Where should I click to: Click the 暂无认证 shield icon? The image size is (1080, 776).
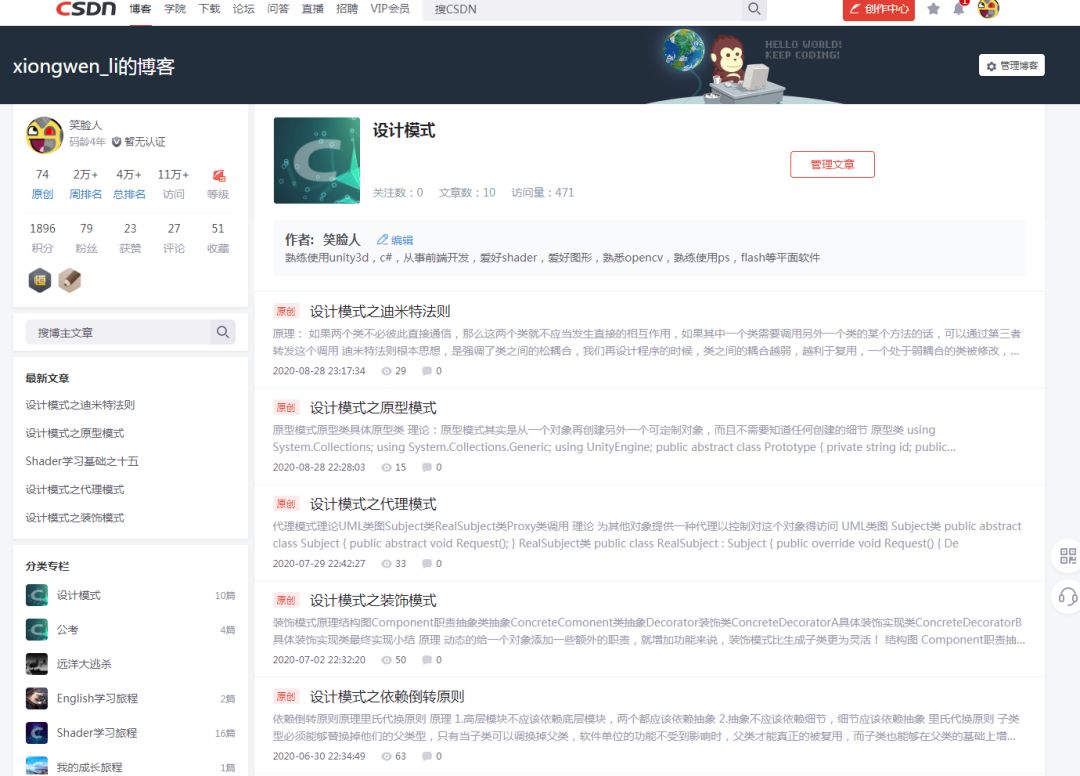pyautogui.click(x=116, y=142)
